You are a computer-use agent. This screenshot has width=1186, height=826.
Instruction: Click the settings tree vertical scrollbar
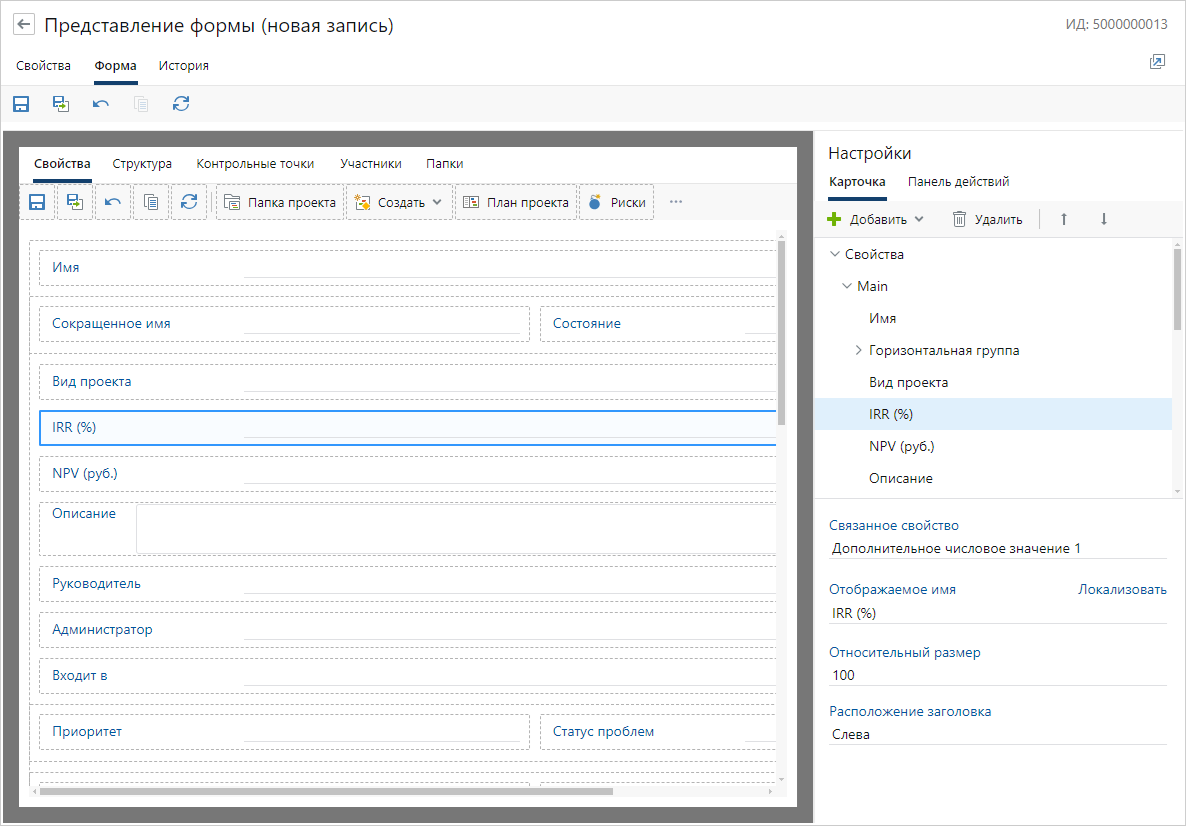coord(1177,289)
